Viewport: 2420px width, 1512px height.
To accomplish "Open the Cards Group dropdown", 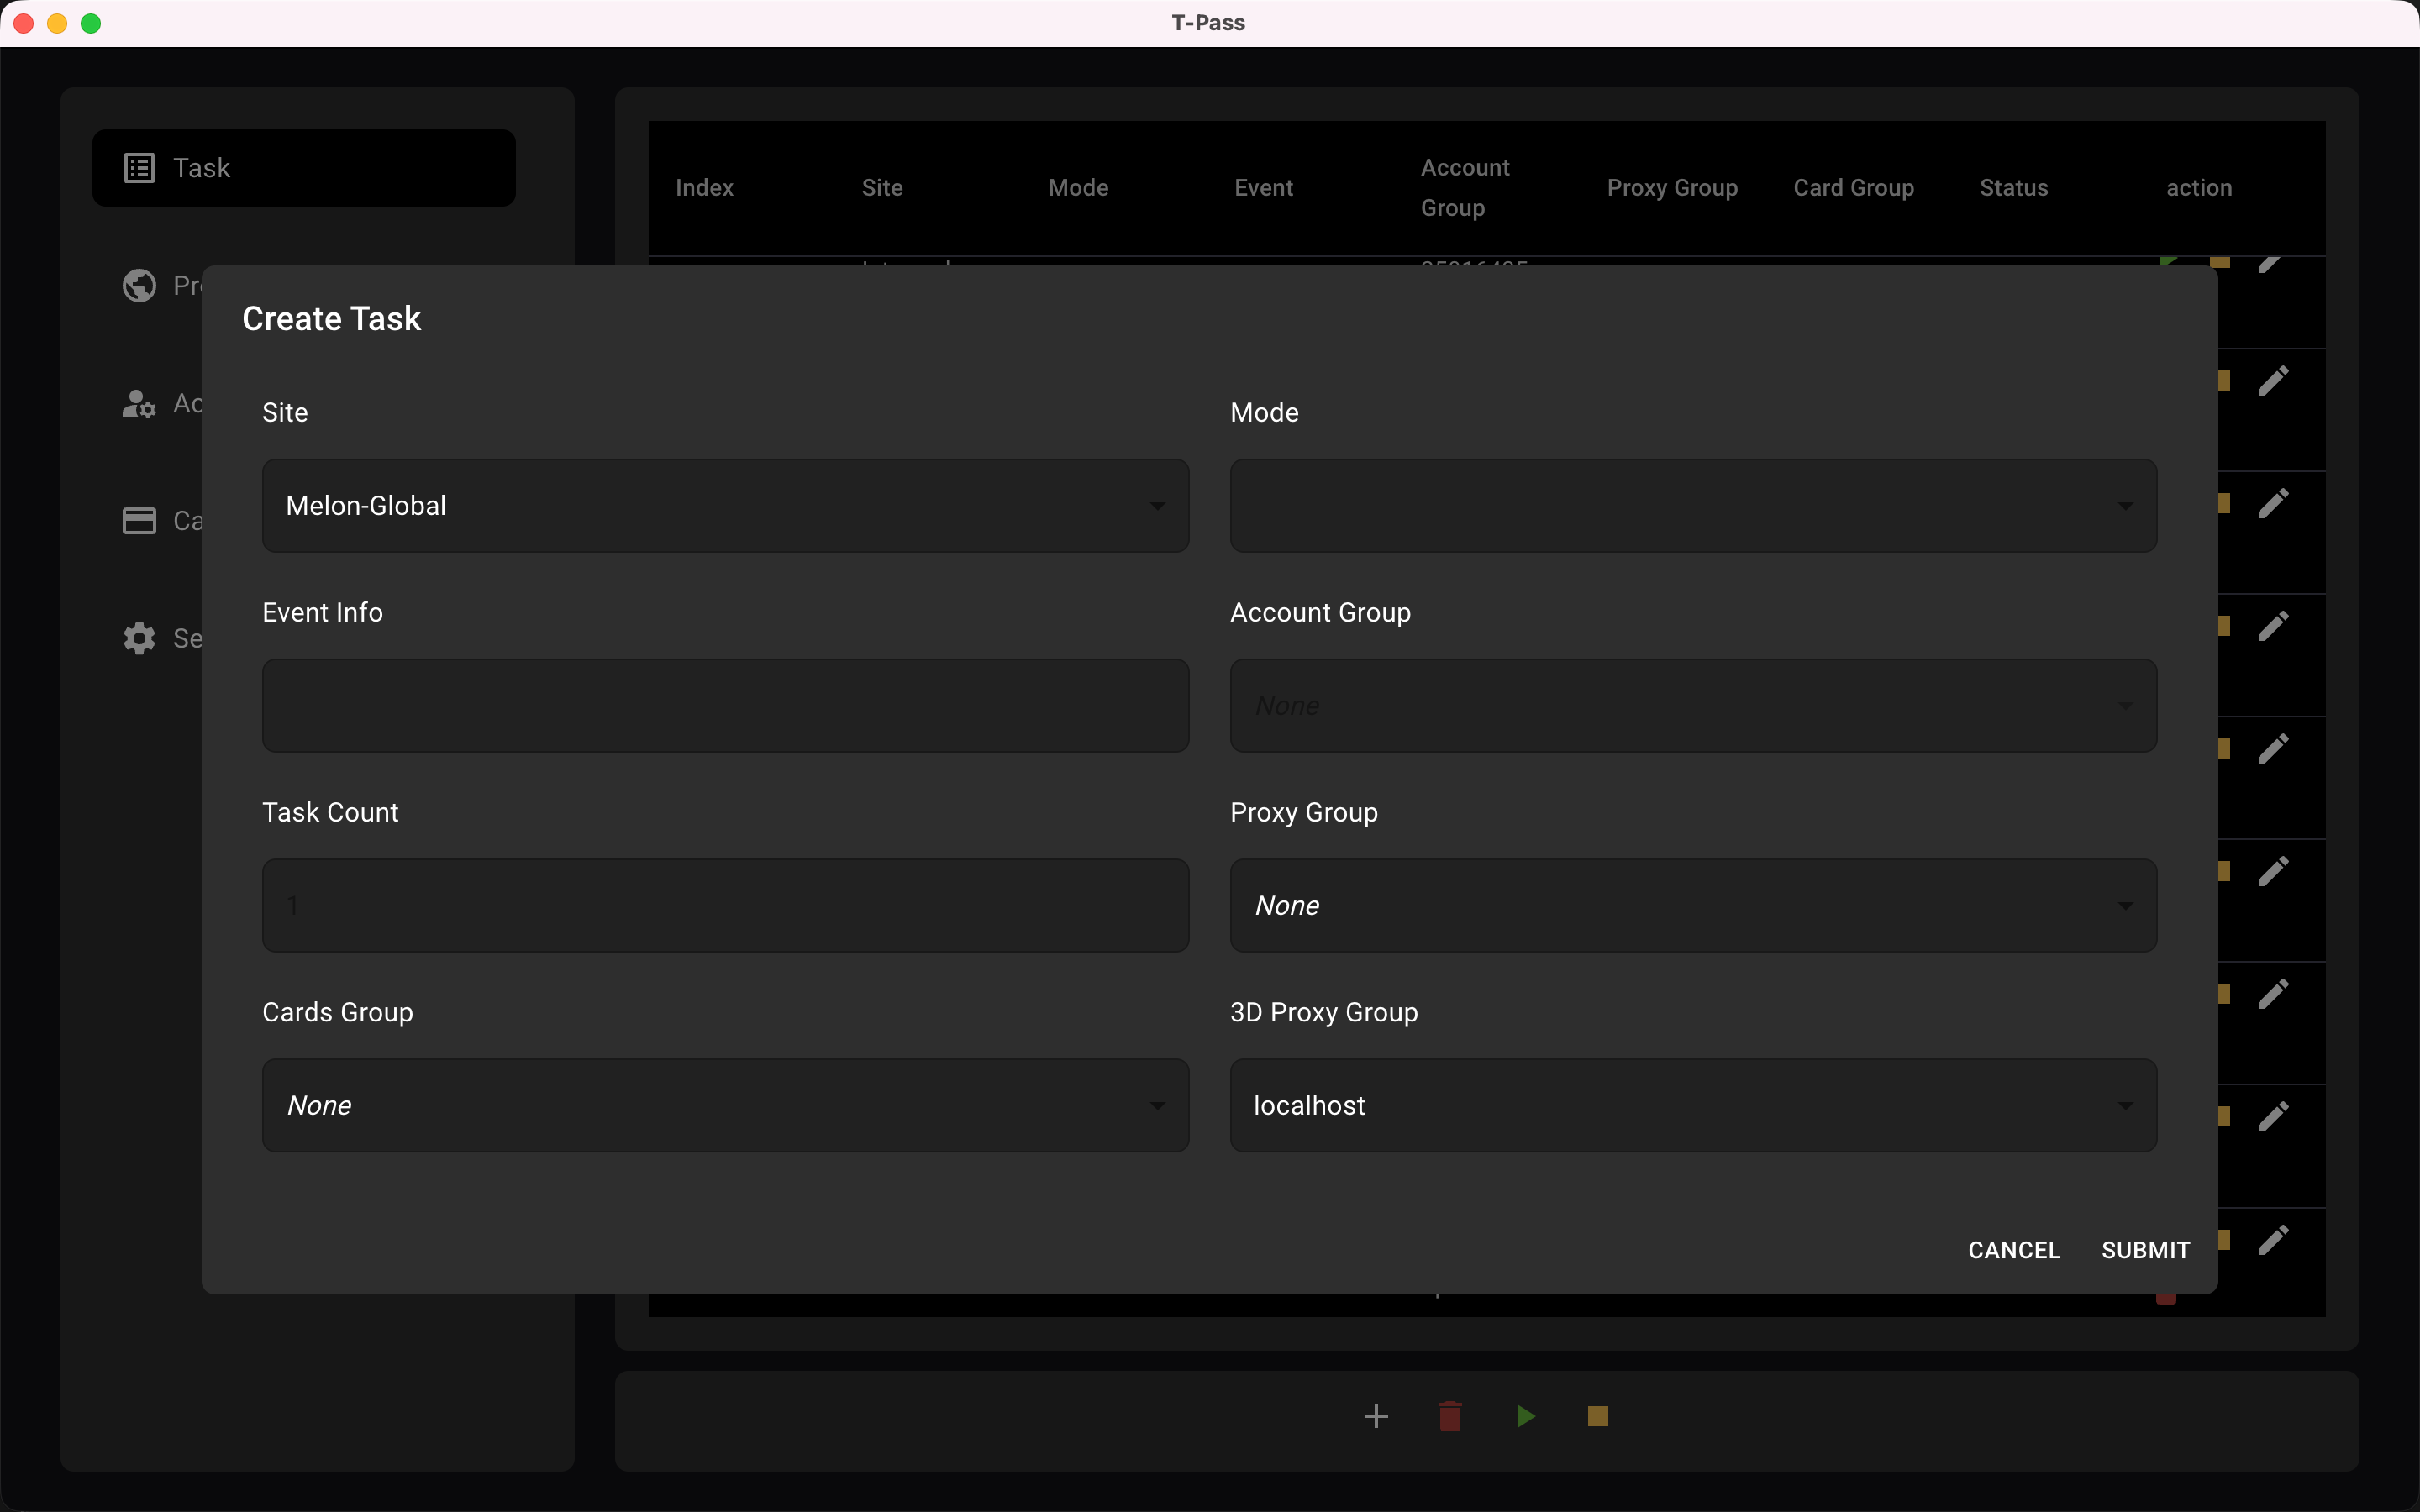I will [x=724, y=1105].
